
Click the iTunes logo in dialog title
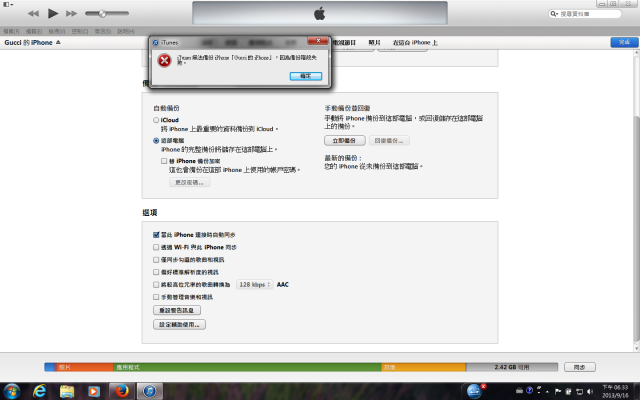click(156, 42)
